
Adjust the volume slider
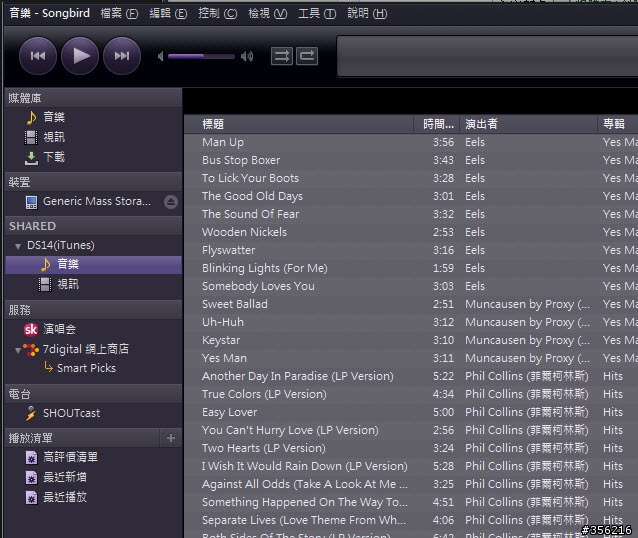(x=201, y=56)
